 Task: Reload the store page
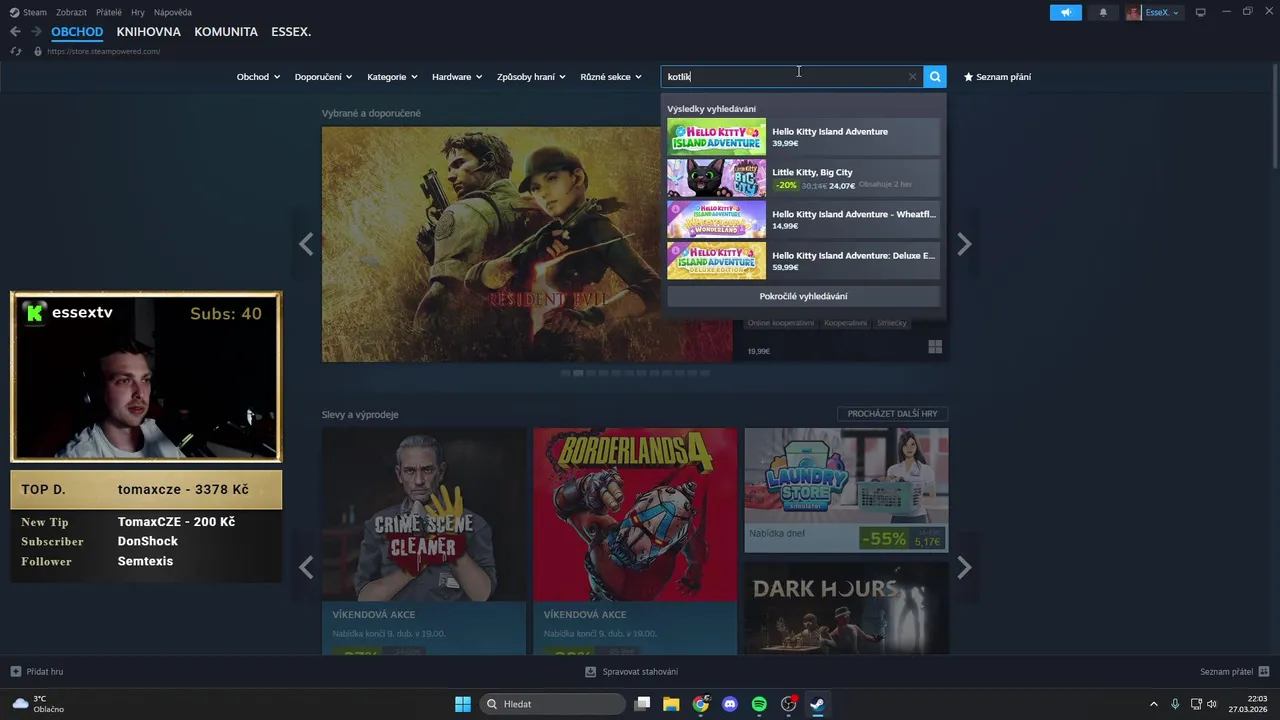click(15, 51)
